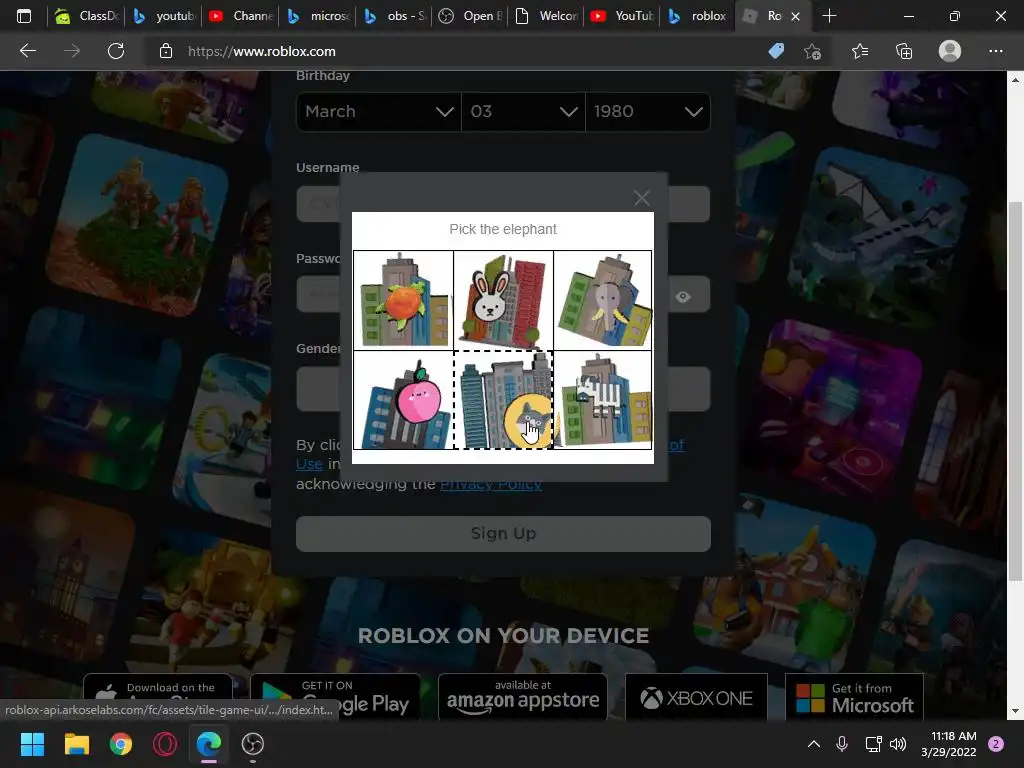Select the pink peach tile

pyautogui.click(x=403, y=400)
